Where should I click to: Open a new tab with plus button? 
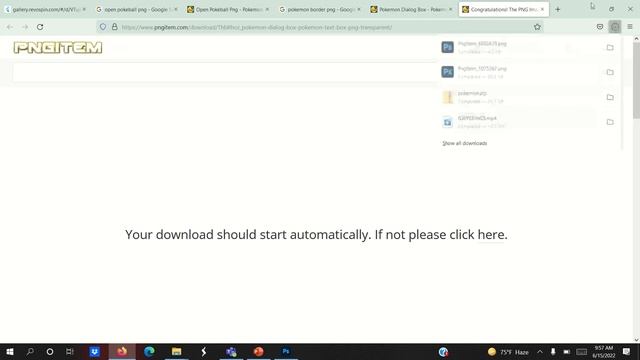[558, 9]
